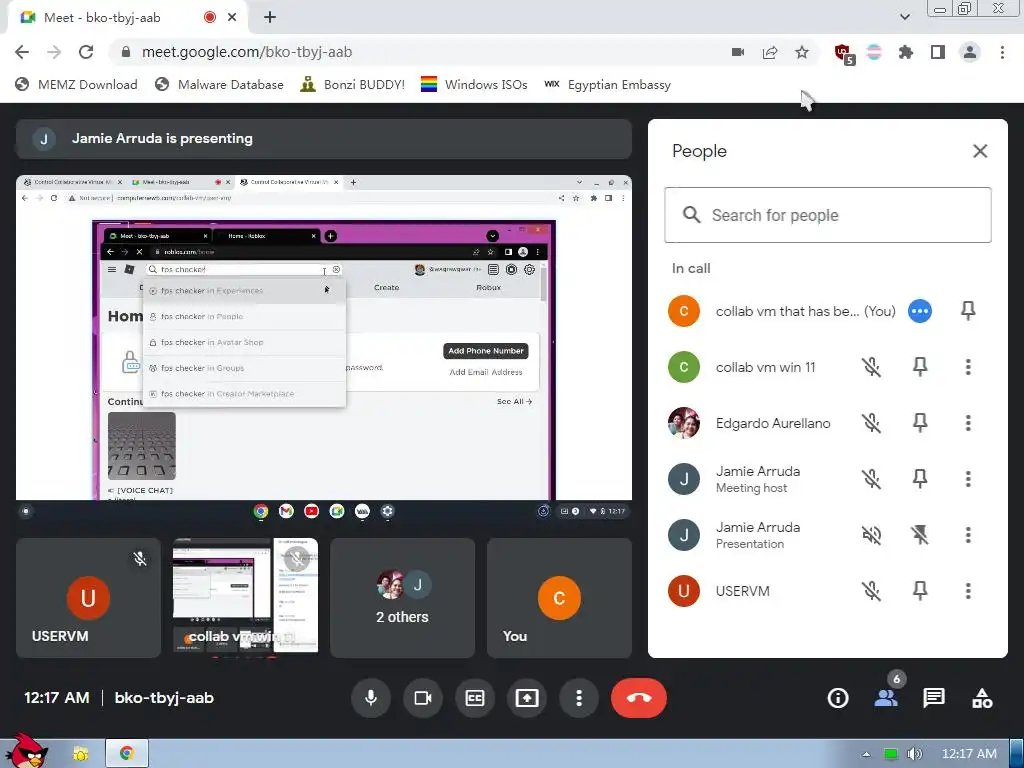The image size is (1024, 768).
Task: Open the Chrome profile avatar
Action: 970,52
